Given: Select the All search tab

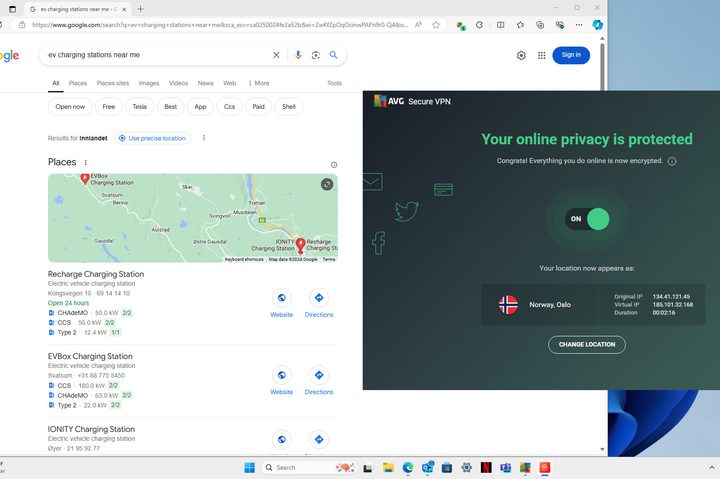Looking at the screenshot, I should coord(56,83).
